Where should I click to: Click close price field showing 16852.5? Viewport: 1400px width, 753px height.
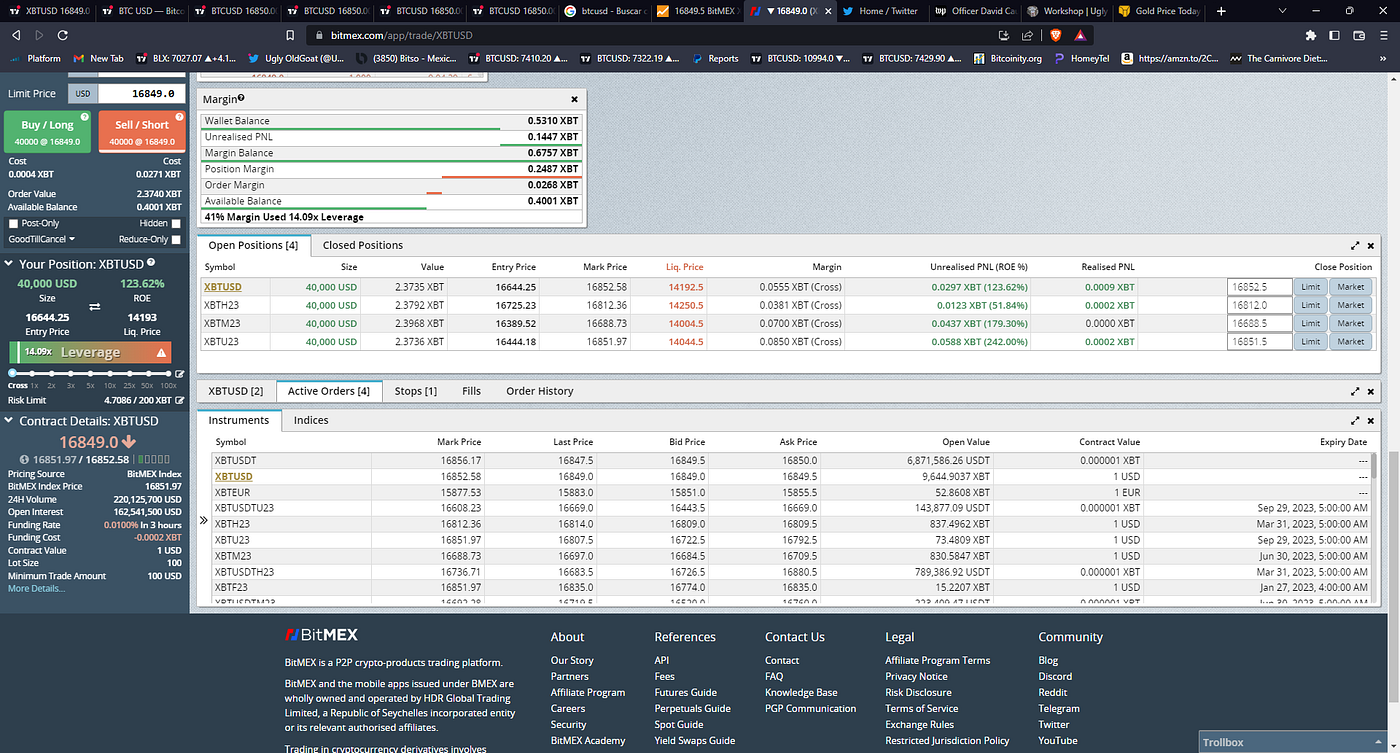tap(1260, 287)
